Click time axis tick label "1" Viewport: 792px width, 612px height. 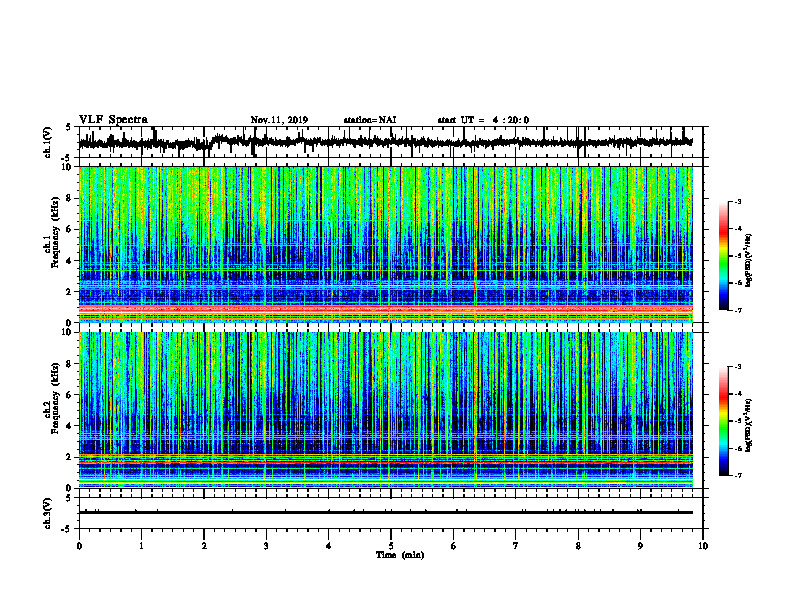click(142, 546)
